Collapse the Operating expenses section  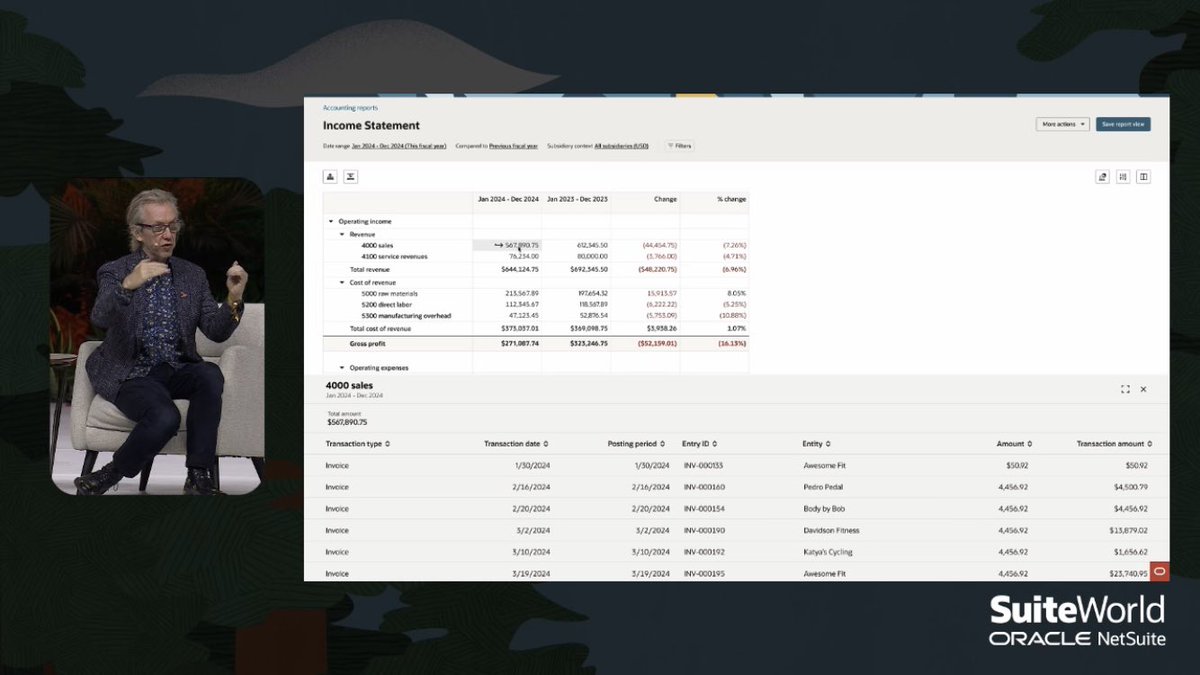[x=341, y=368]
